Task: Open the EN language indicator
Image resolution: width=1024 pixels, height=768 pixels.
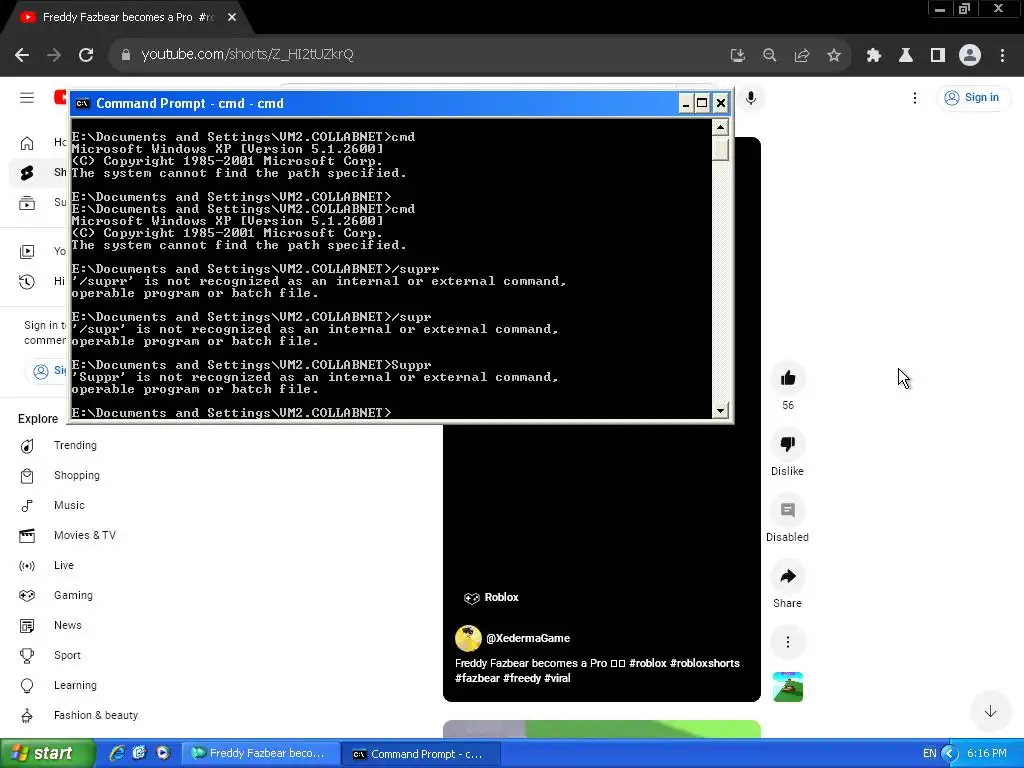Action: 929,754
